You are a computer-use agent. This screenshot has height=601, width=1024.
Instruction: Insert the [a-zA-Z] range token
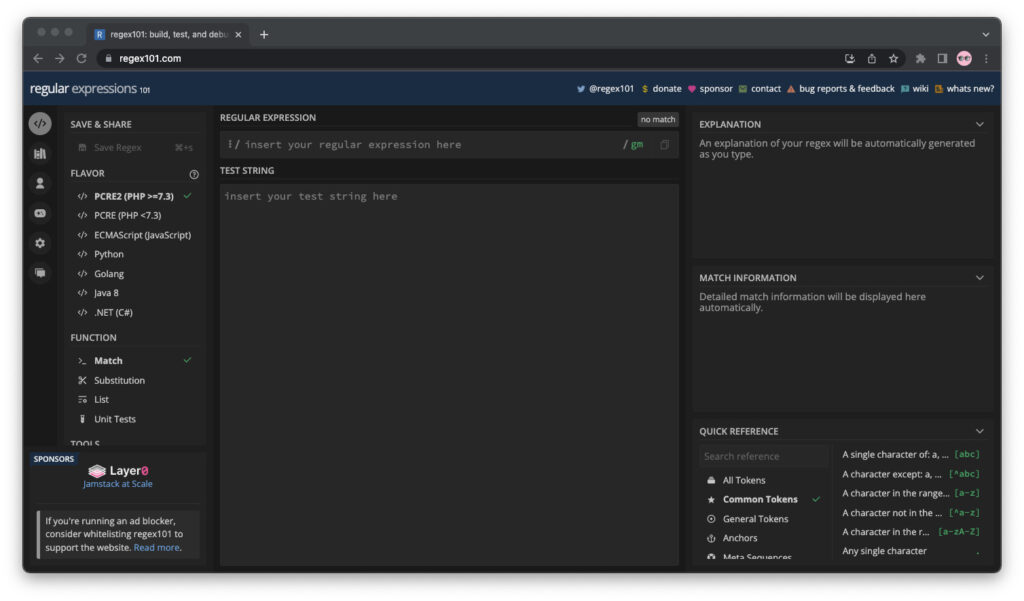point(911,532)
